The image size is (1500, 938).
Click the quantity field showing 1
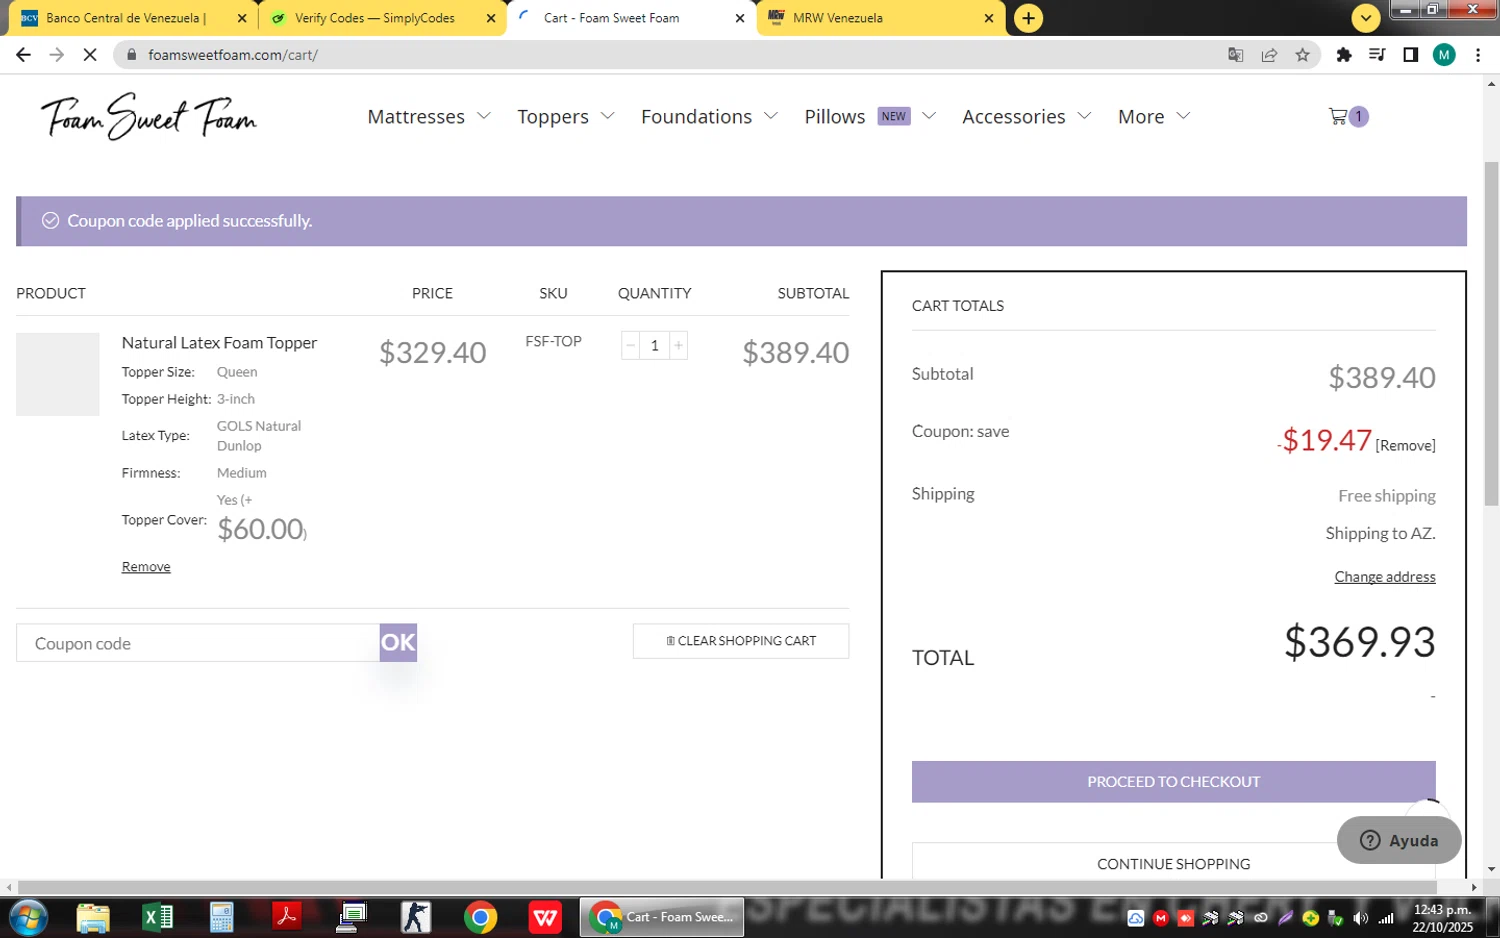(654, 345)
